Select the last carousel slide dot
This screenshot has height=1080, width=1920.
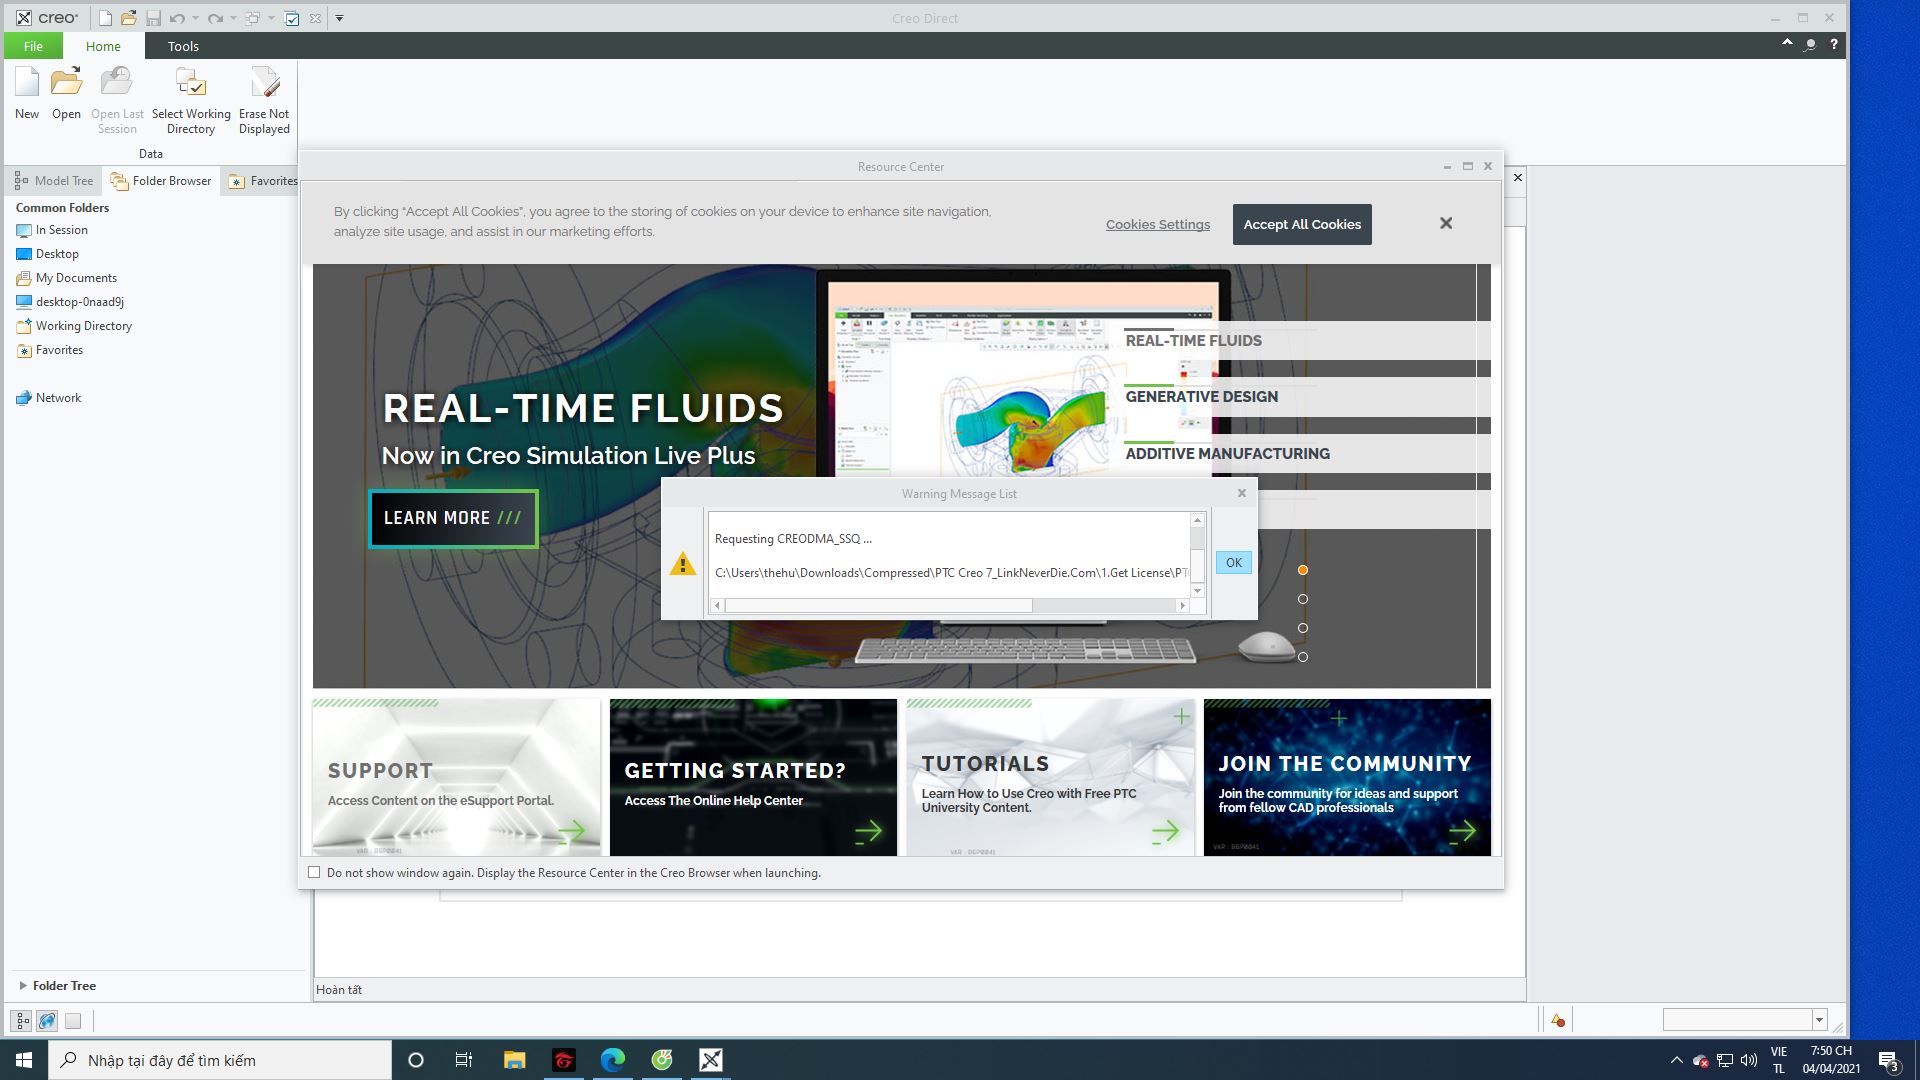1302,657
